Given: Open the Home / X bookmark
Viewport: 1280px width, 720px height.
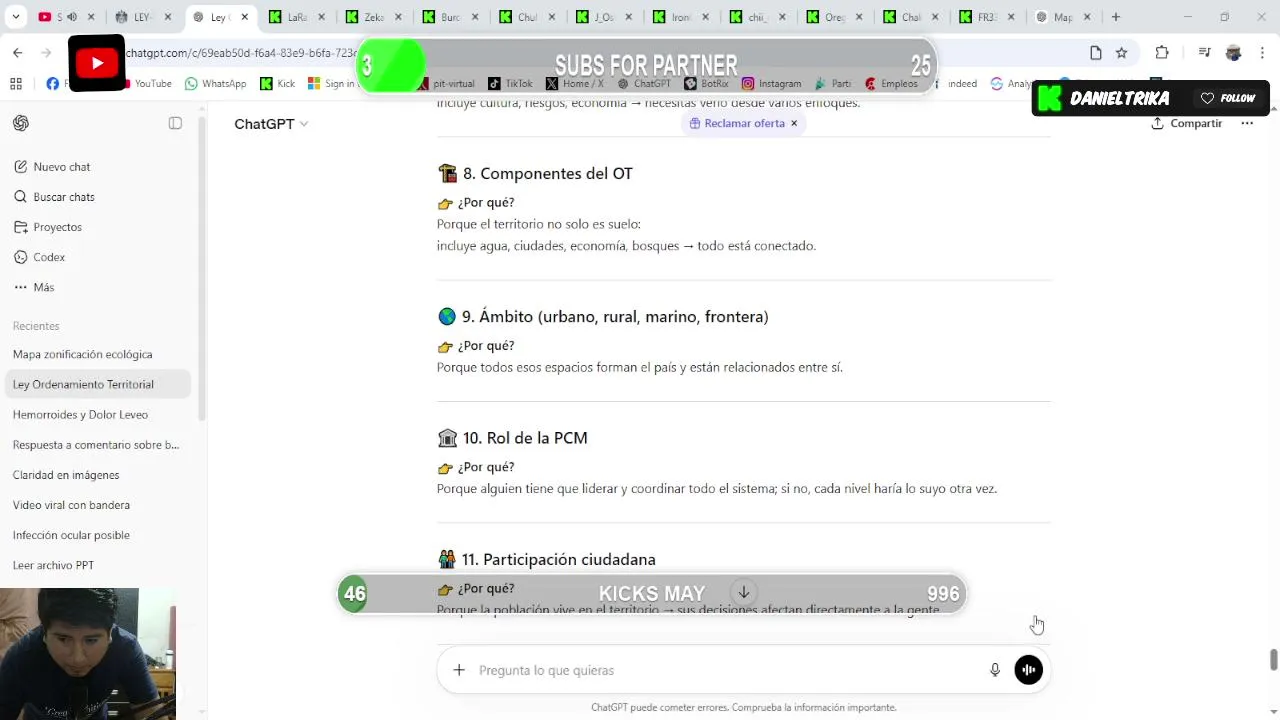Looking at the screenshot, I should coord(575,84).
